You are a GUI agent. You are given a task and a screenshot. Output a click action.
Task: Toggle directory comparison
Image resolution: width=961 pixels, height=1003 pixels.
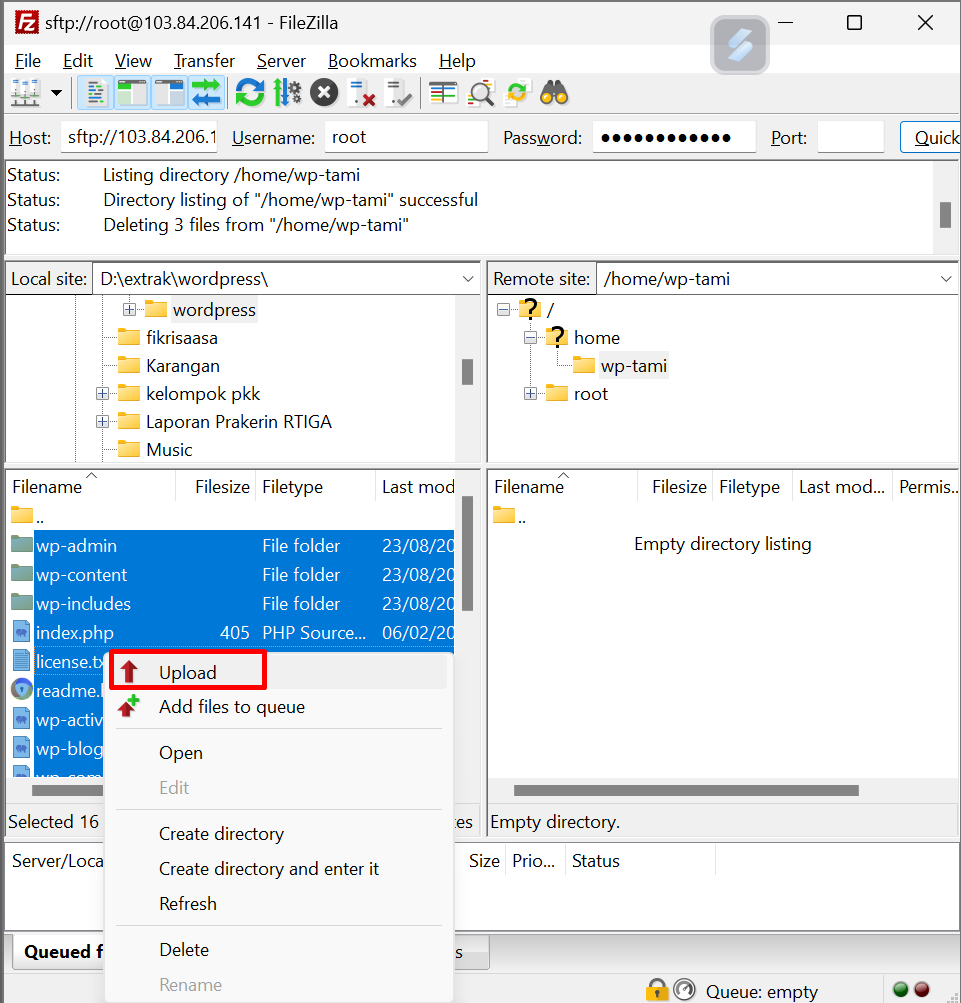pyautogui.click(x=480, y=93)
